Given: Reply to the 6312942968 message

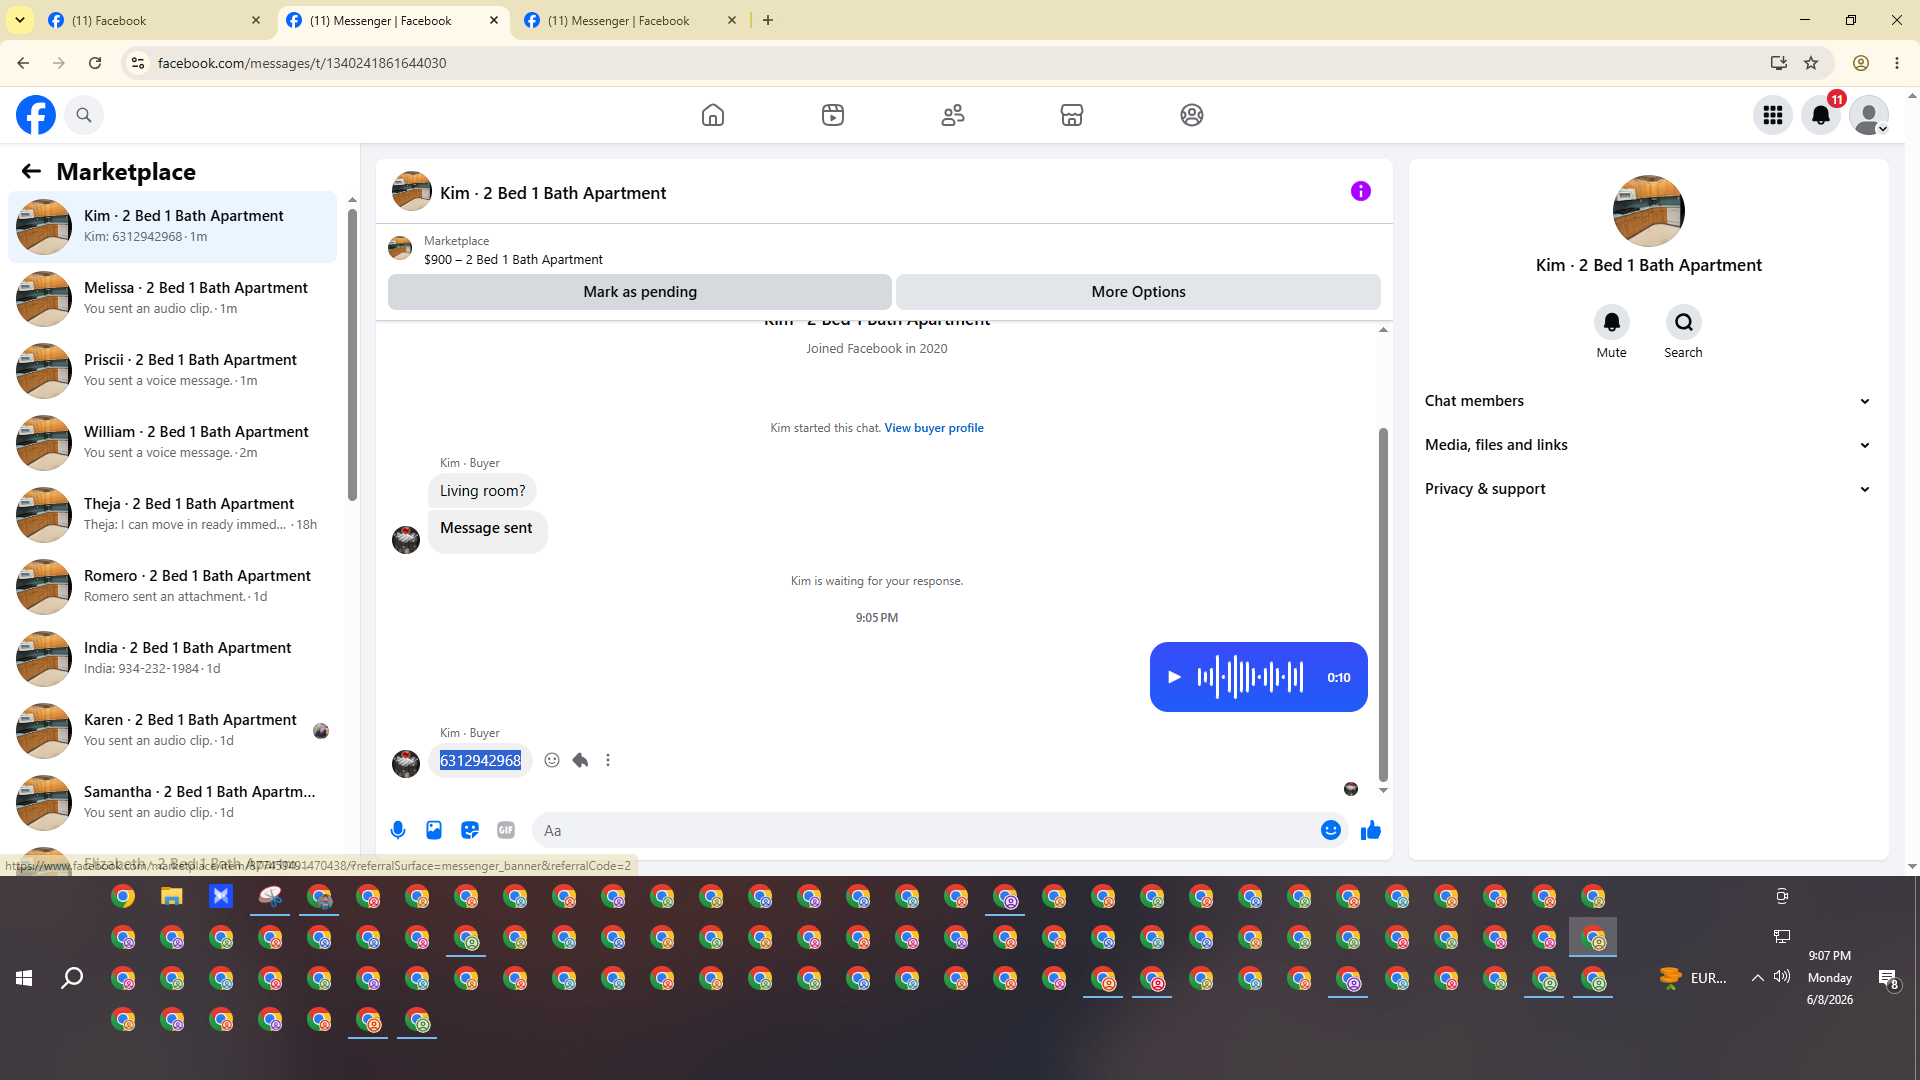Looking at the screenshot, I should 580,760.
